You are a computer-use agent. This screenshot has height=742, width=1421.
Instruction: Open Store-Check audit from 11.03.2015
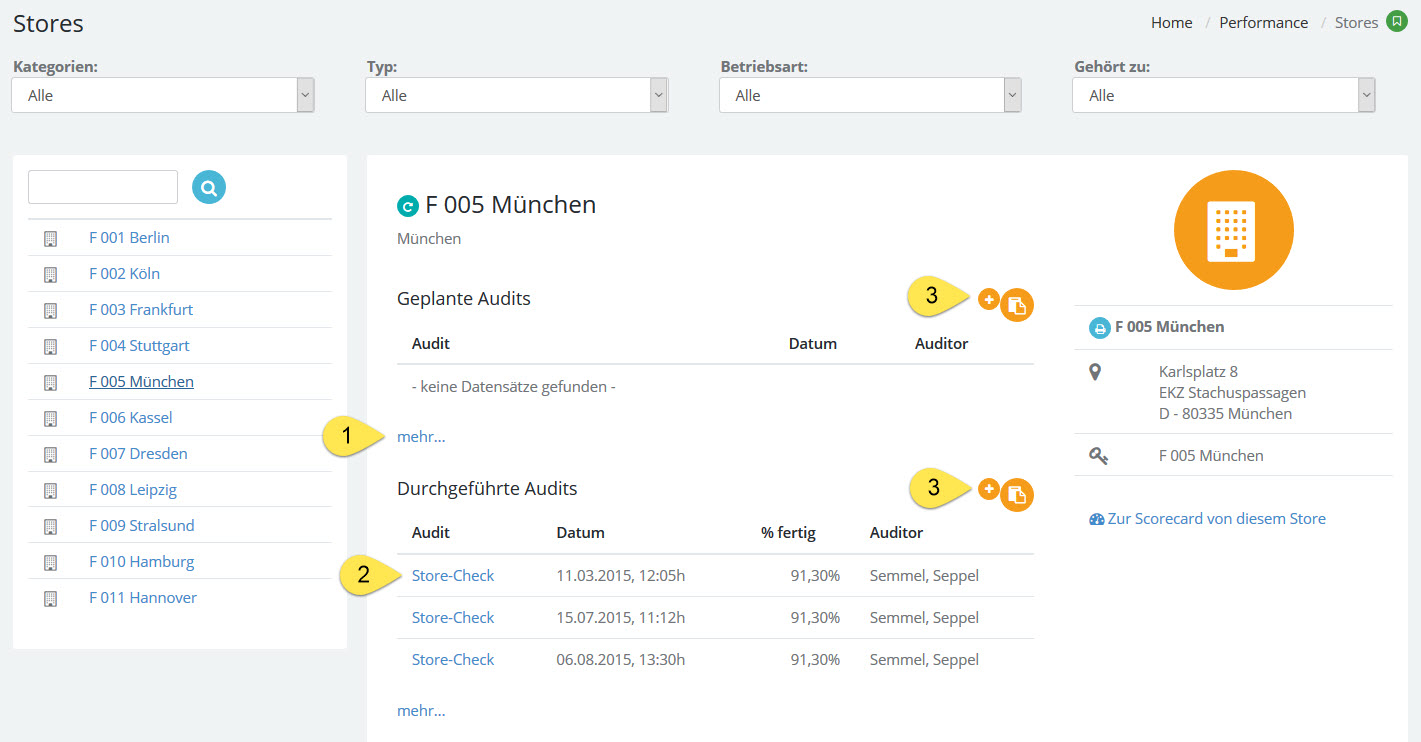[x=453, y=576]
